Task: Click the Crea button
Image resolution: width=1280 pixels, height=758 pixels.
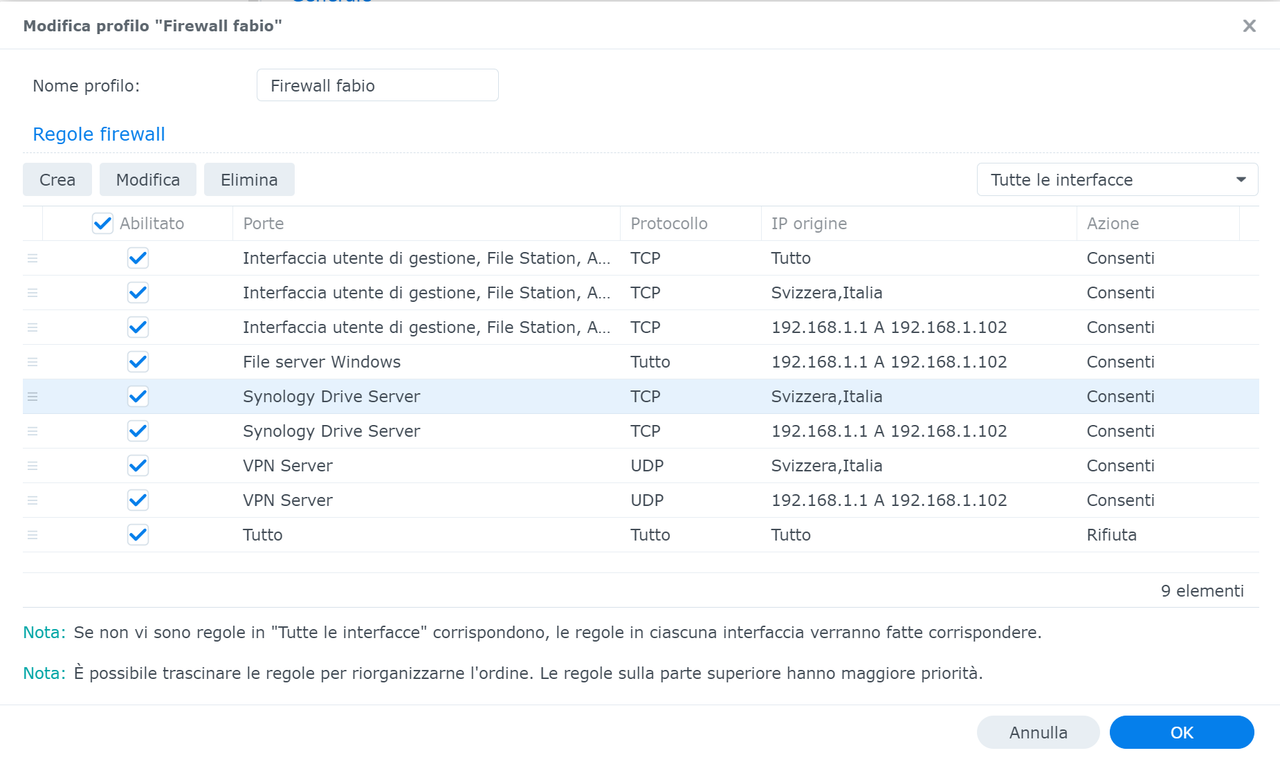Action: pos(57,180)
